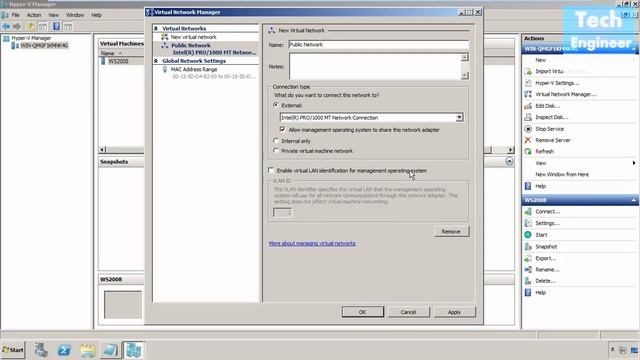Open the blue Help toolbar icon
Viewport: 640px width, 360px height.
tap(56, 27)
